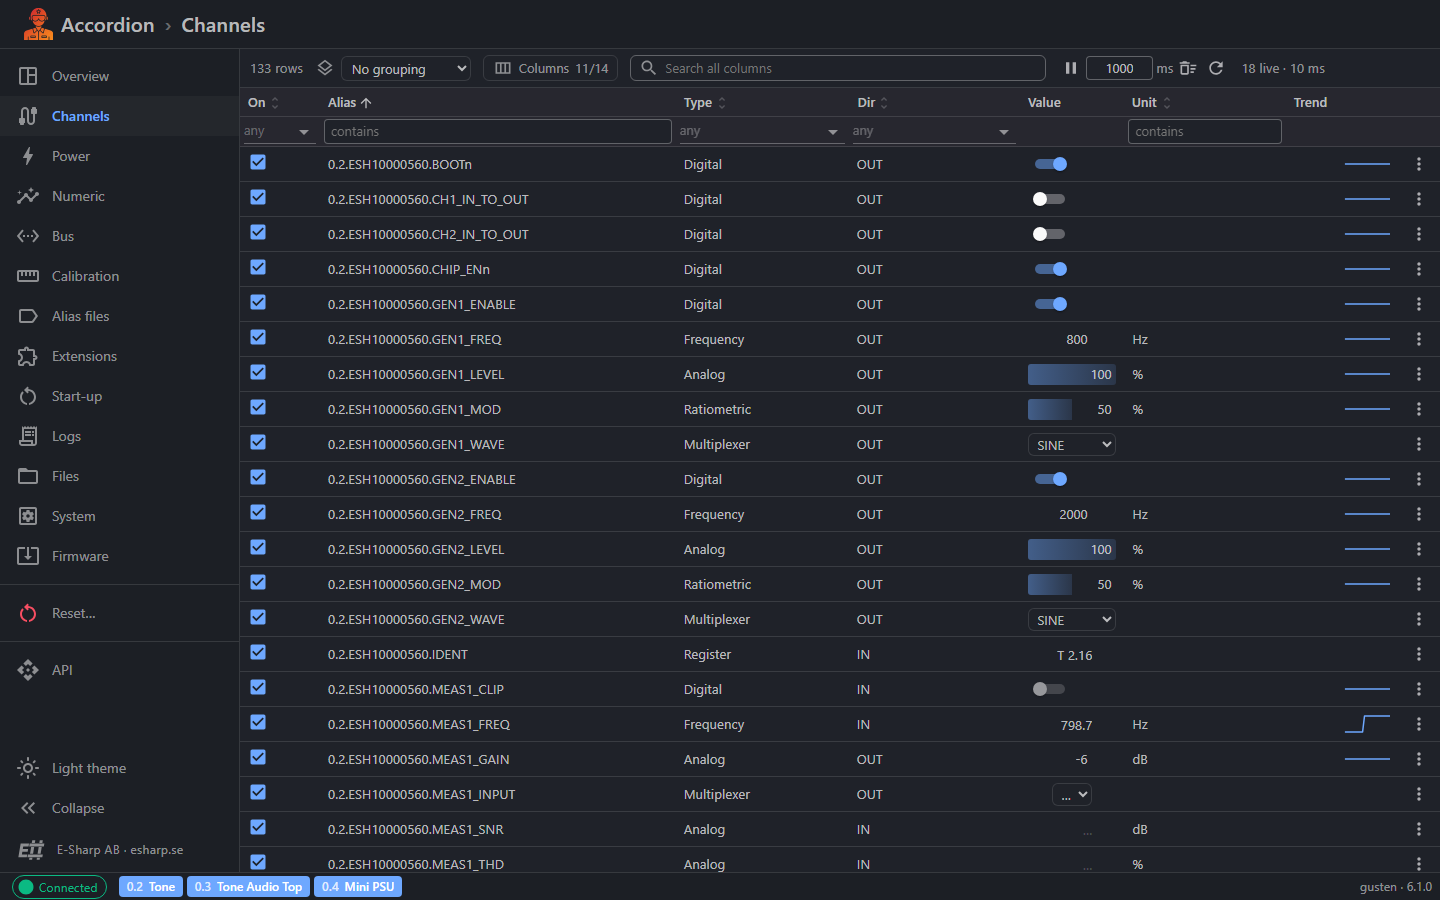Toggle CH1_IN_TO_OUT switch on

pos(1049,199)
